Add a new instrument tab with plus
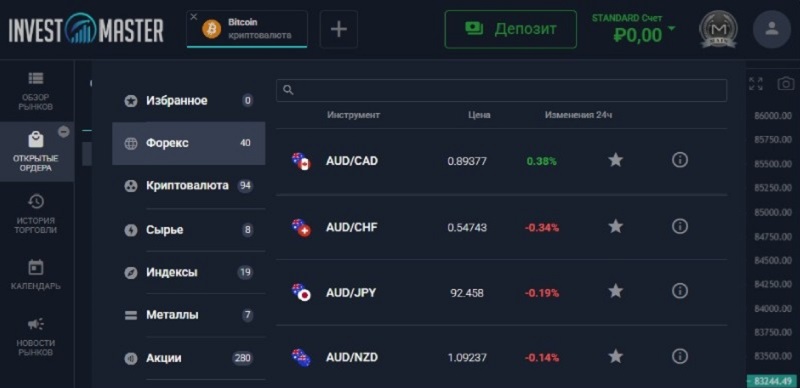 tap(339, 29)
